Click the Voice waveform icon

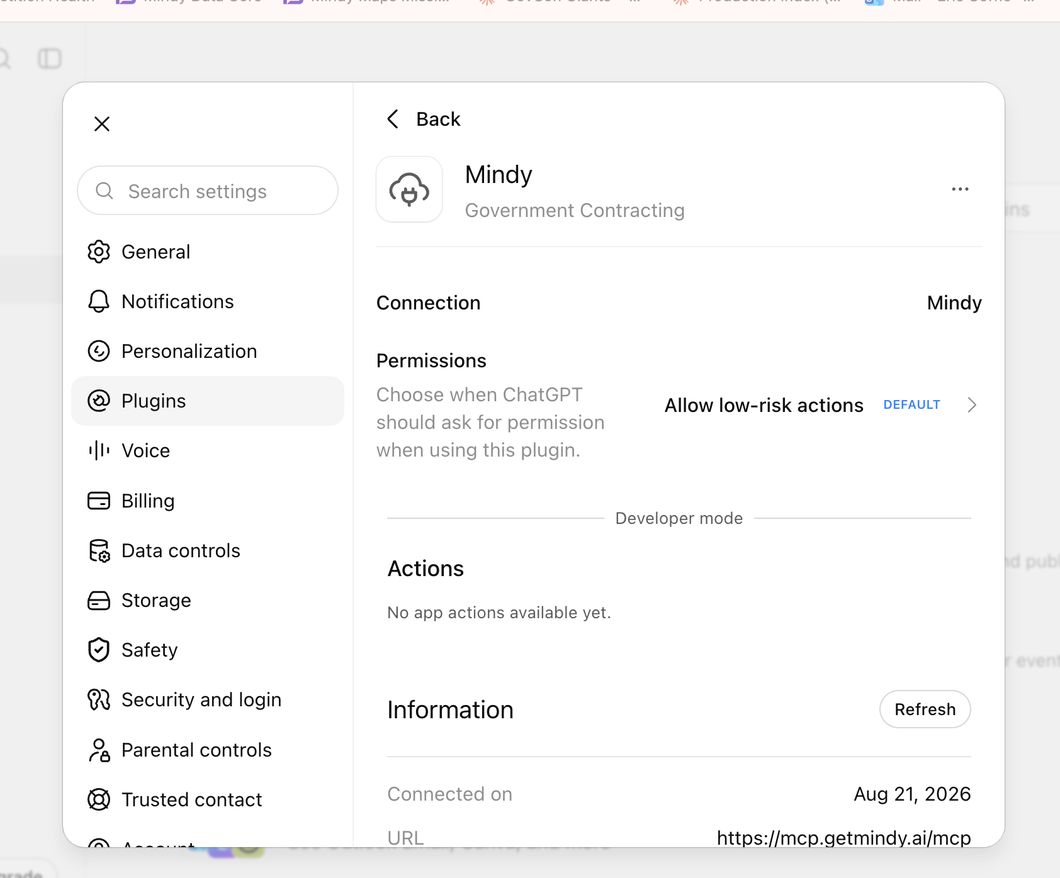click(x=99, y=450)
